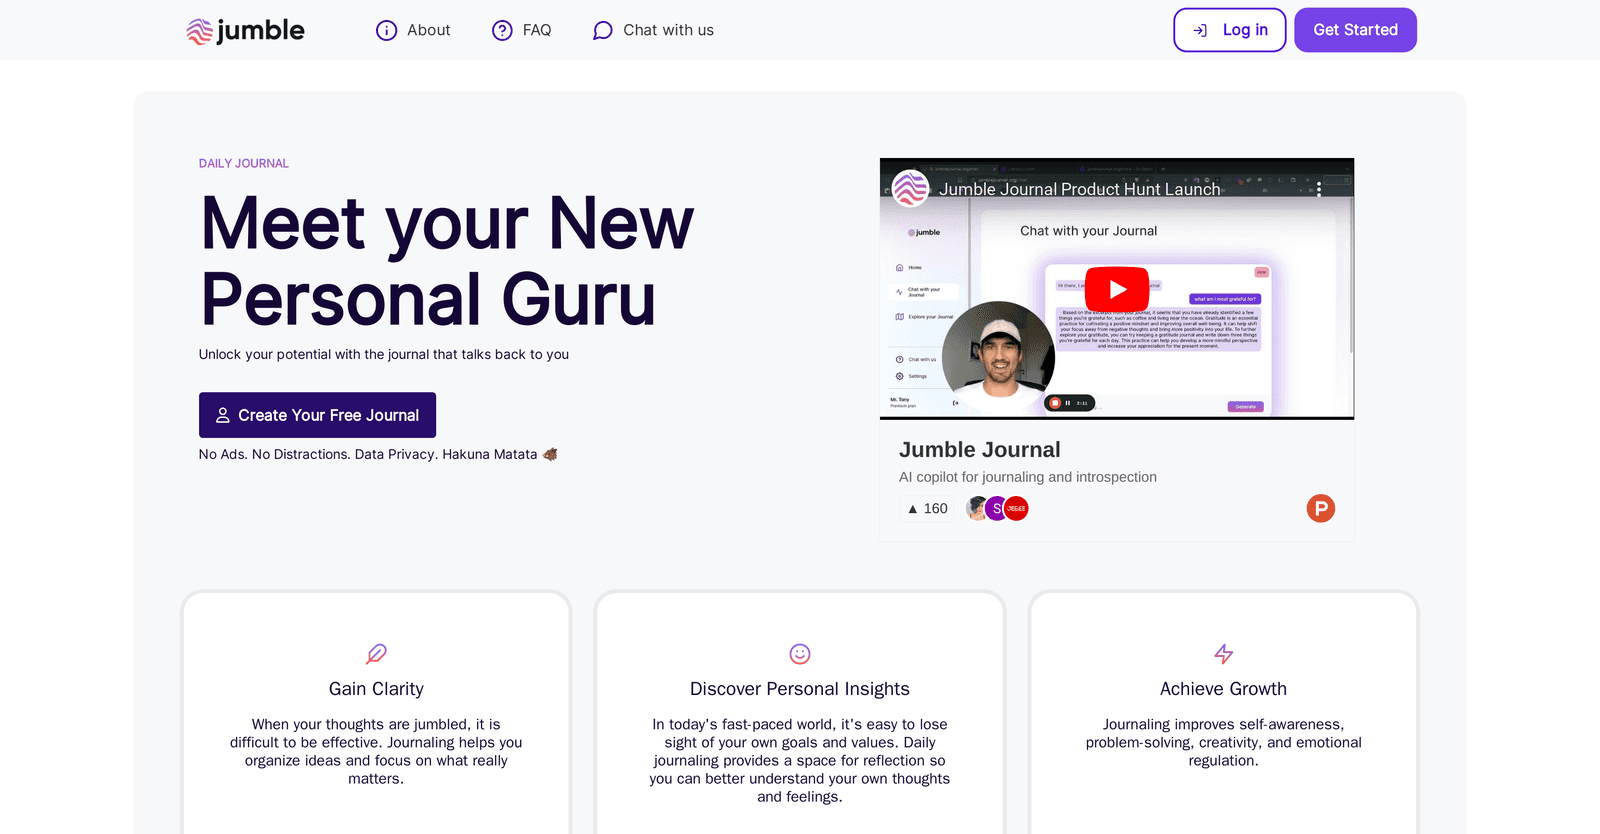1600x834 pixels.
Task: Open the FAQ page
Action: pyautogui.click(x=522, y=30)
